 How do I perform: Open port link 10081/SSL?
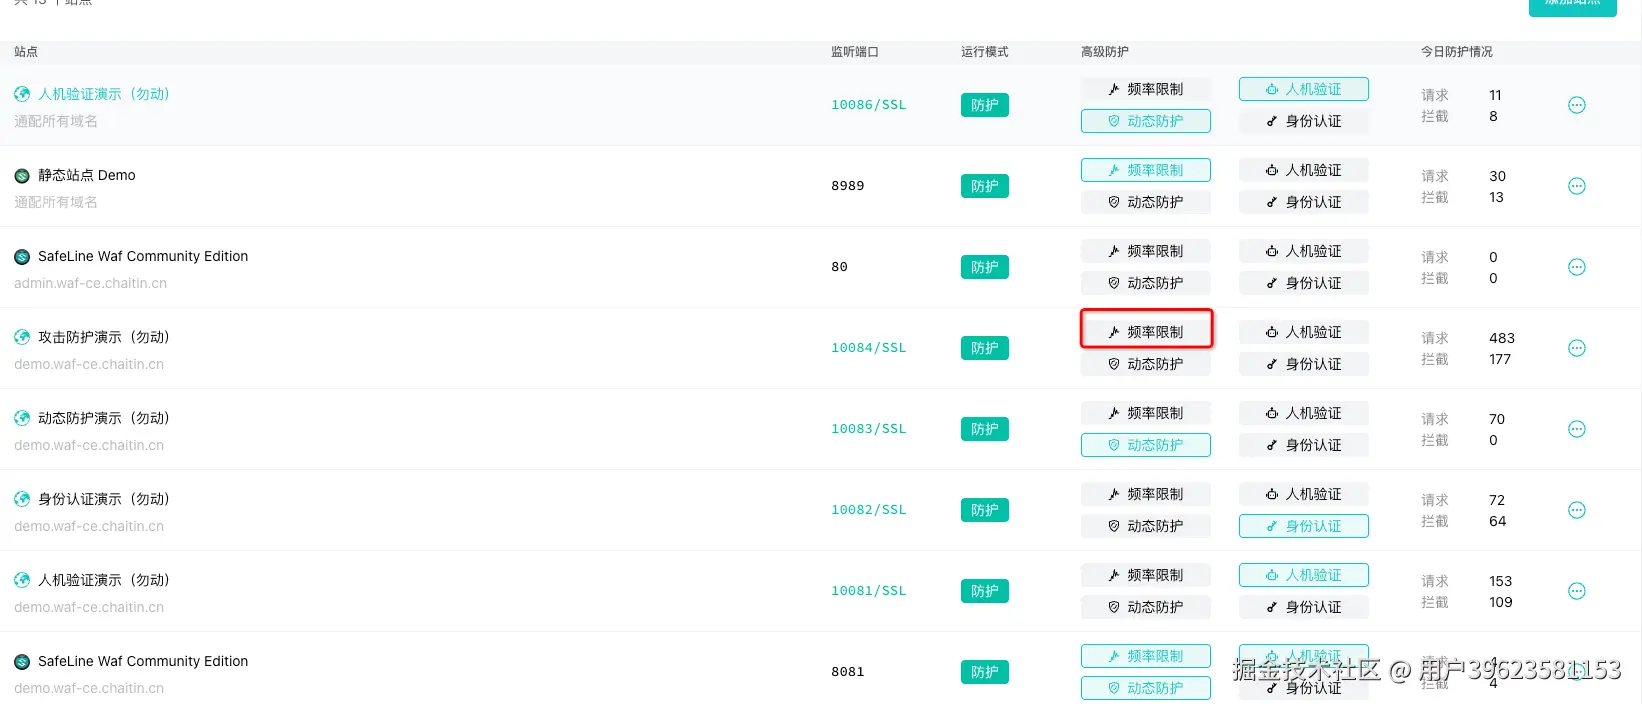(x=868, y=591)
